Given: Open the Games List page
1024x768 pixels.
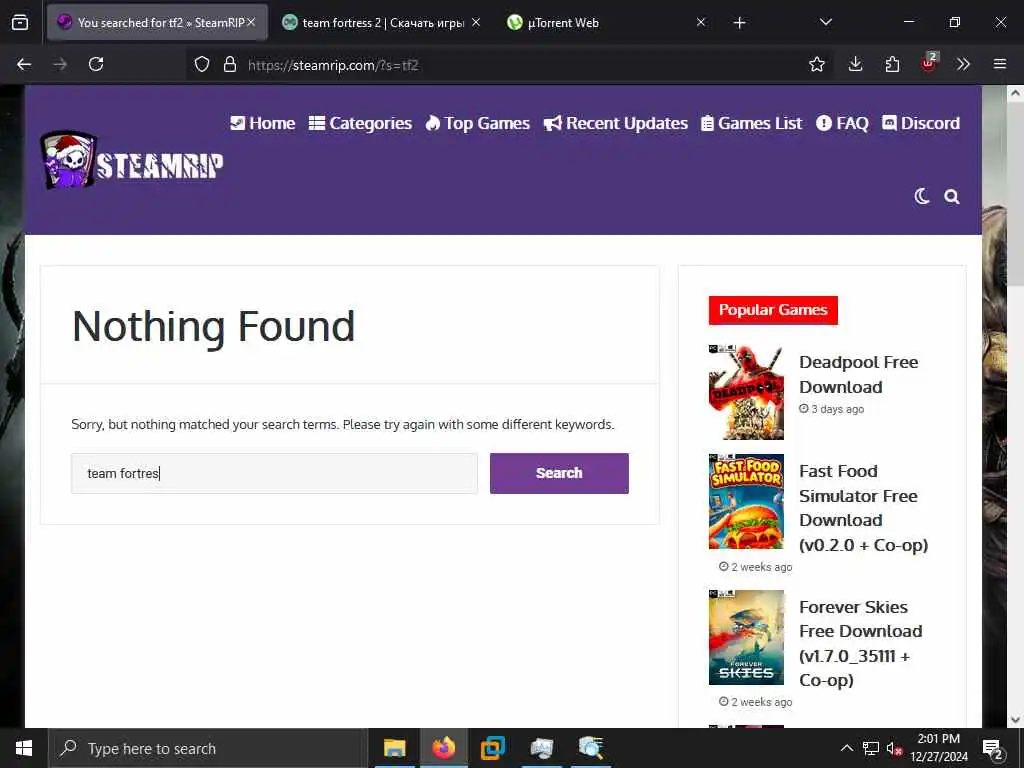Looking at the screenshot, I should point(751,123).
